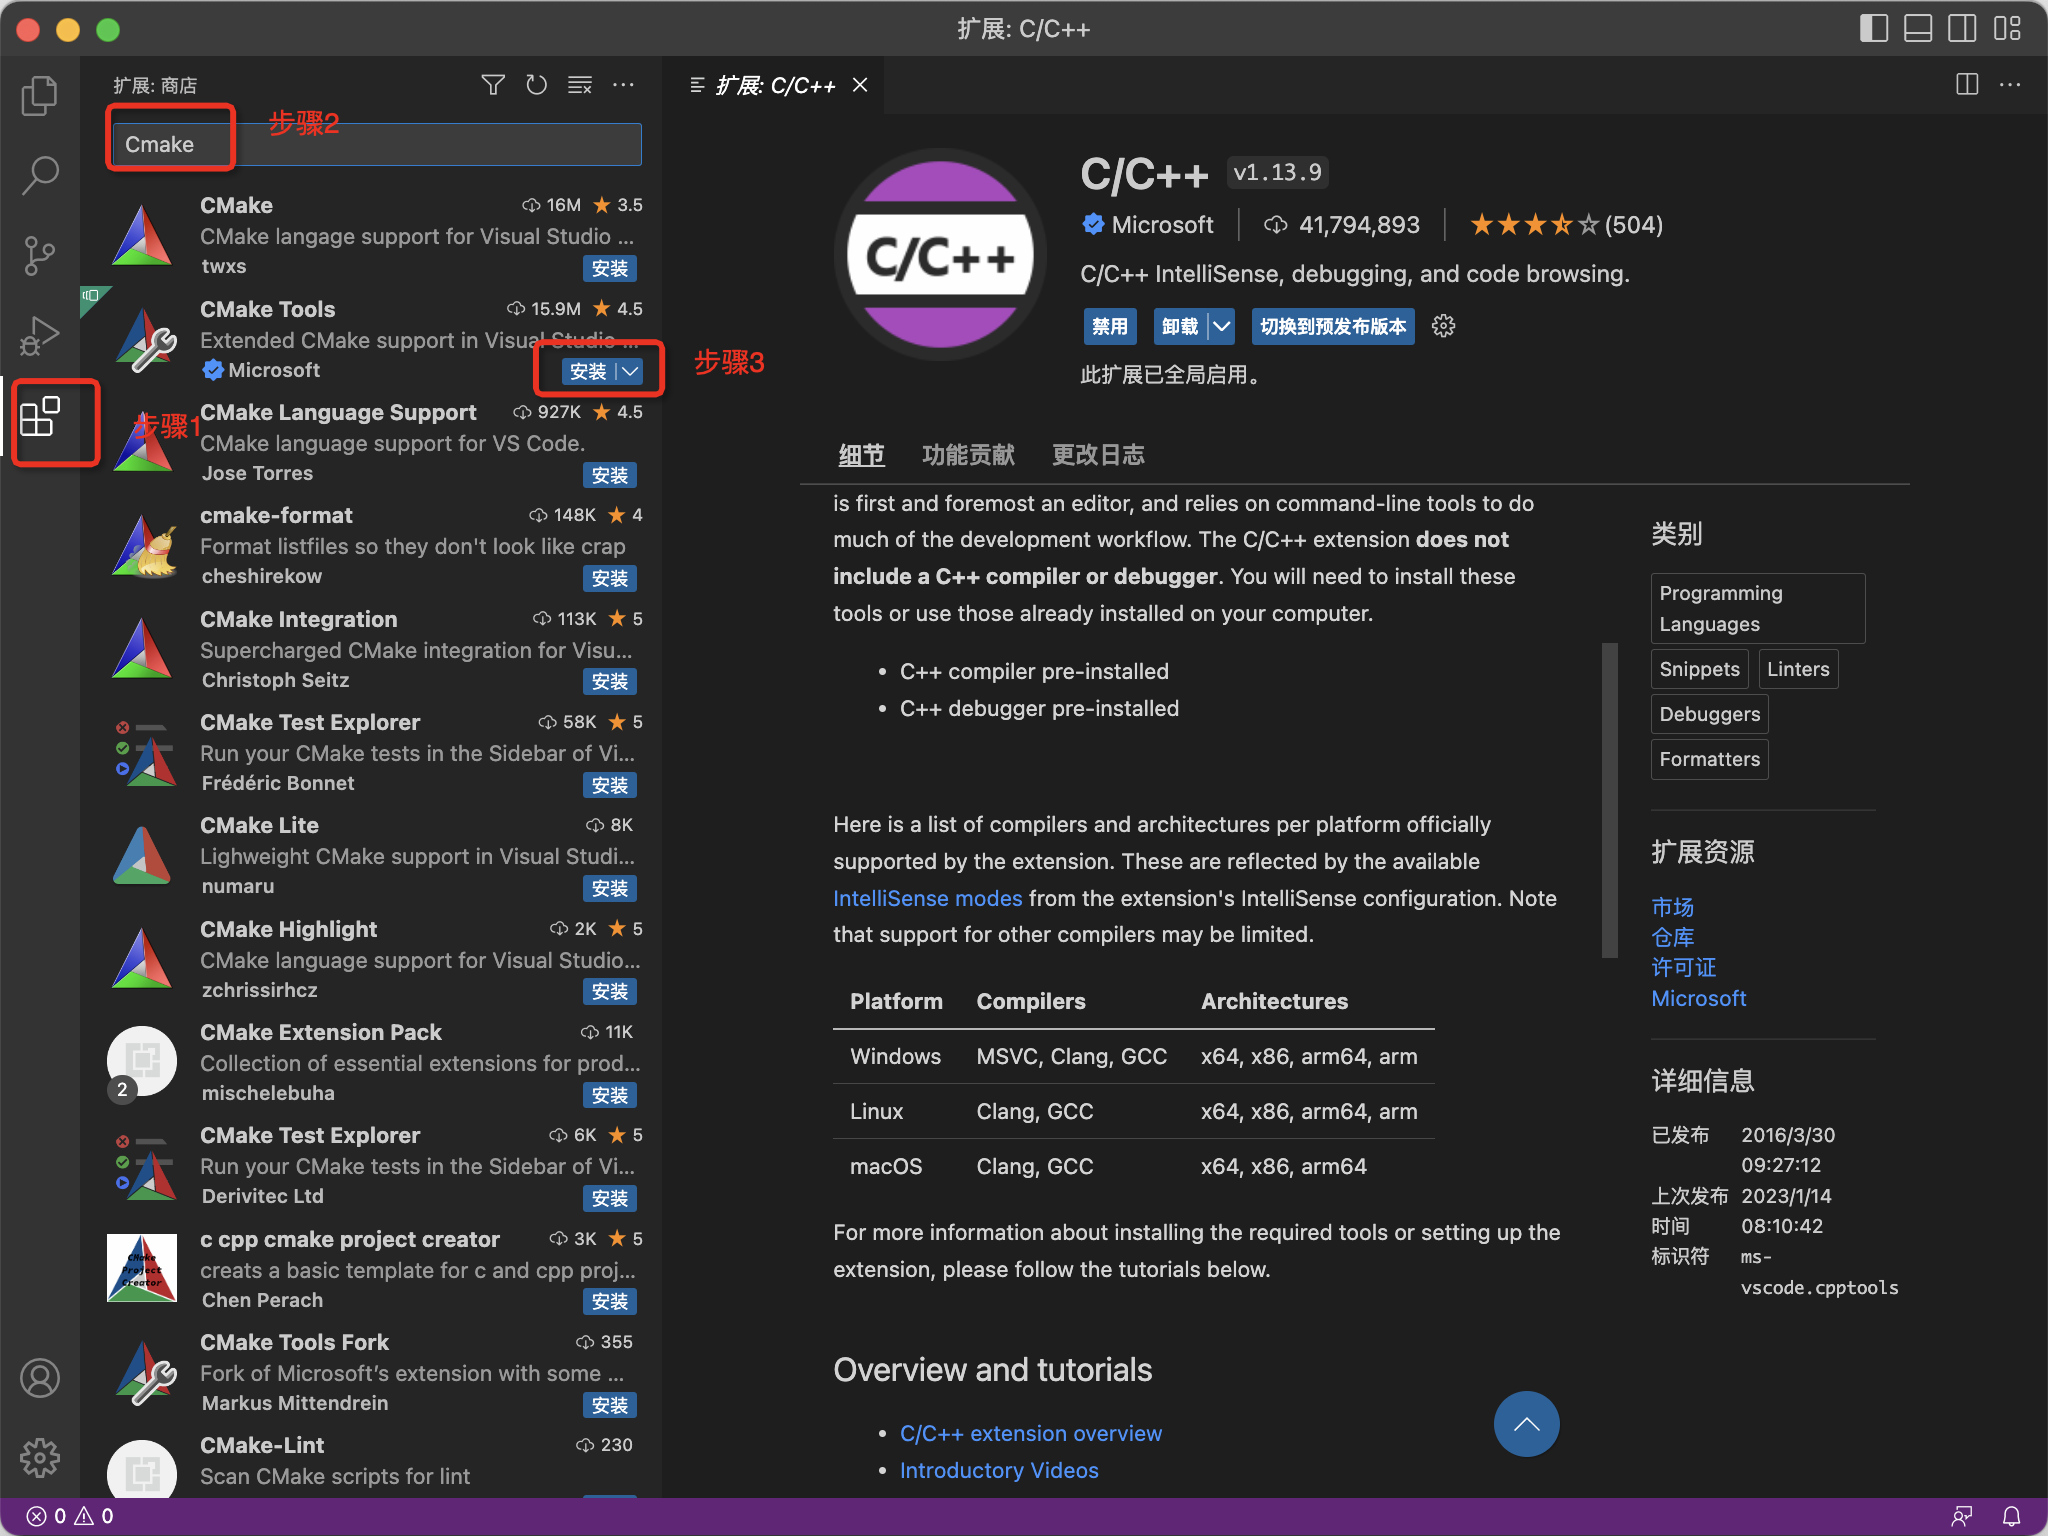The image size is (2048, 1536).
Task: Clear extension search results
Action: click(580, 85)
